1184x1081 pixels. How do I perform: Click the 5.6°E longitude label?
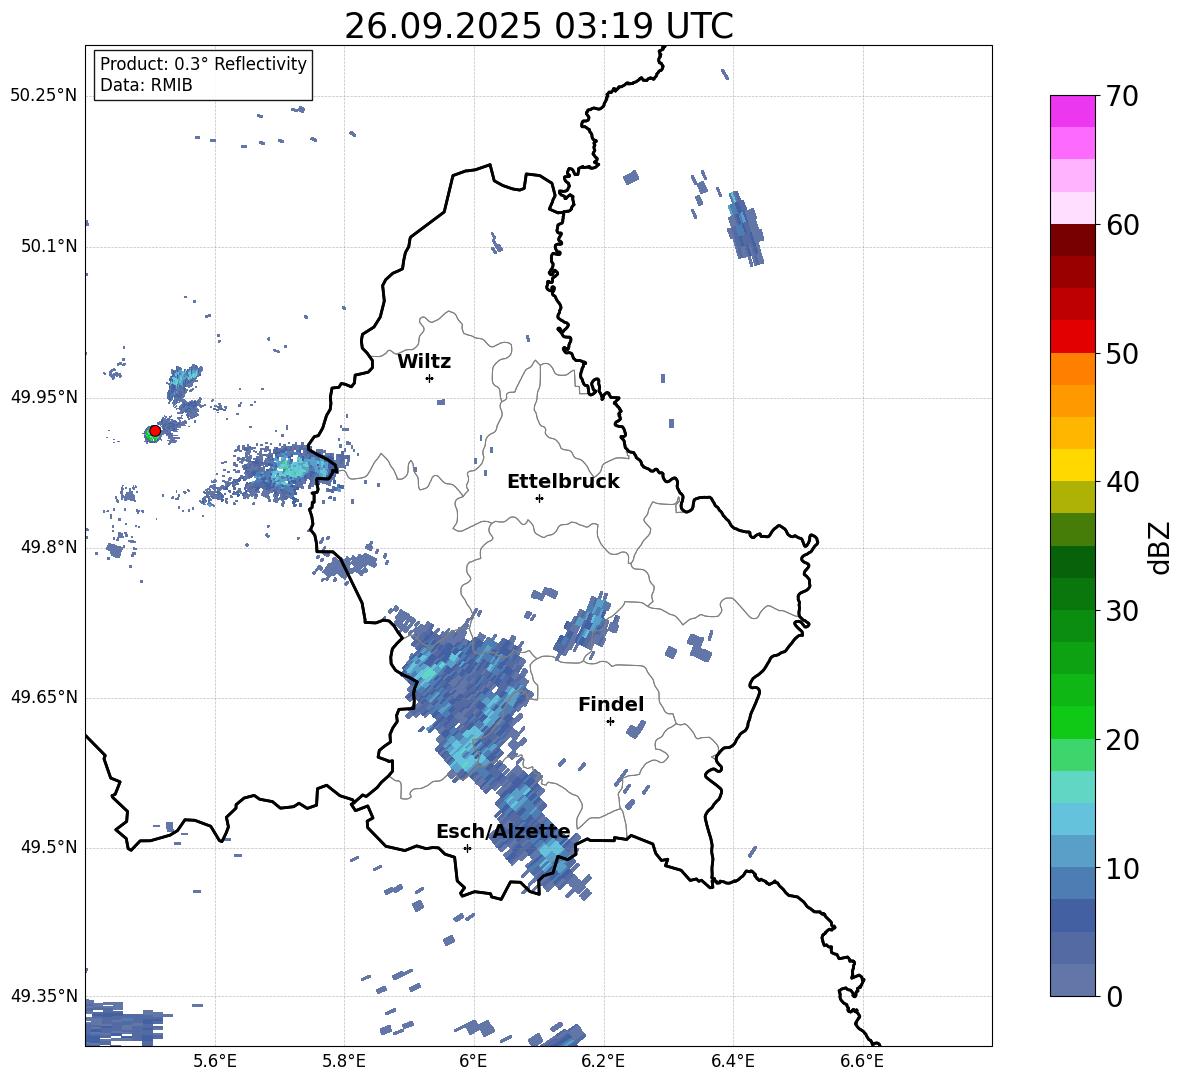[215, 1061]
